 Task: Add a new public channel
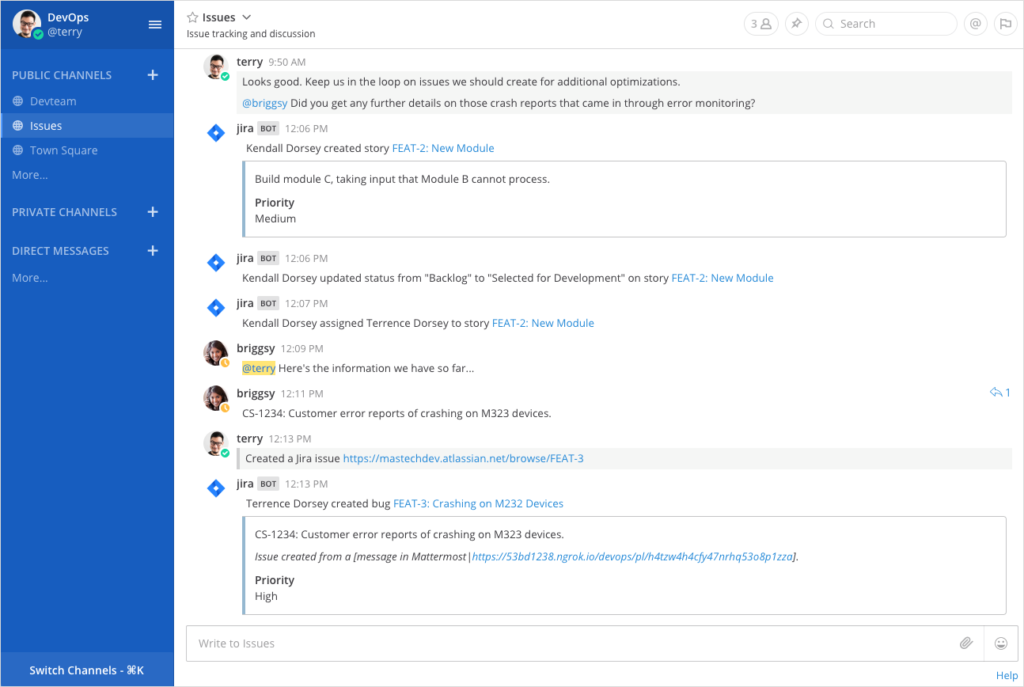pyautogui.click(x=153, y=75)
